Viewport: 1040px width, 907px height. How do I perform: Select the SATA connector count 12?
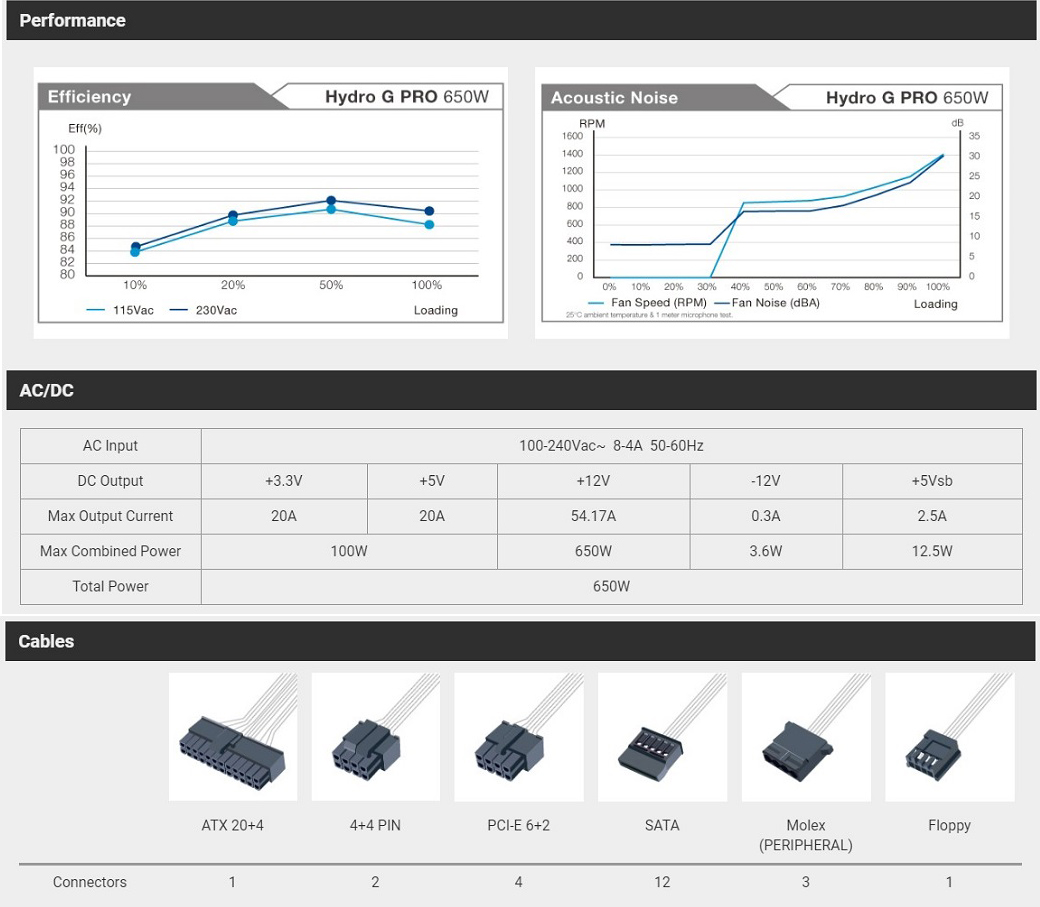coord(662,882)
